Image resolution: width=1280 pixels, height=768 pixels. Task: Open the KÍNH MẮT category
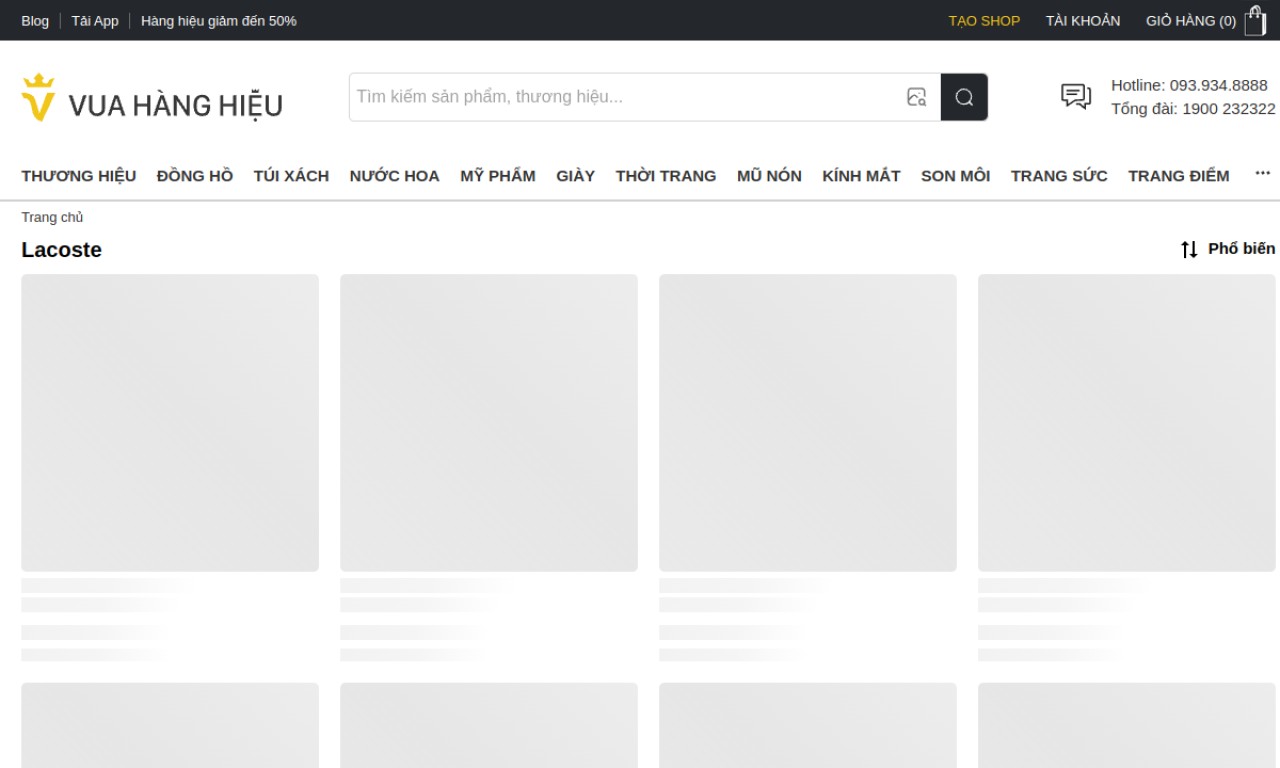coord(861,176)
